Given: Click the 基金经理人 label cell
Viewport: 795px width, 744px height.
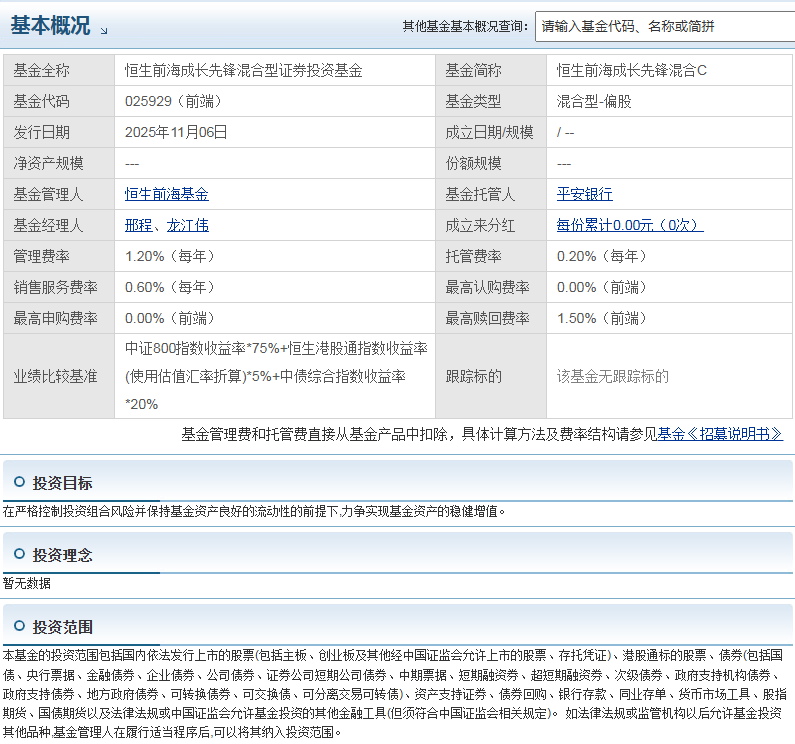Looking at the screenshot, I should [x=59, y=225].
